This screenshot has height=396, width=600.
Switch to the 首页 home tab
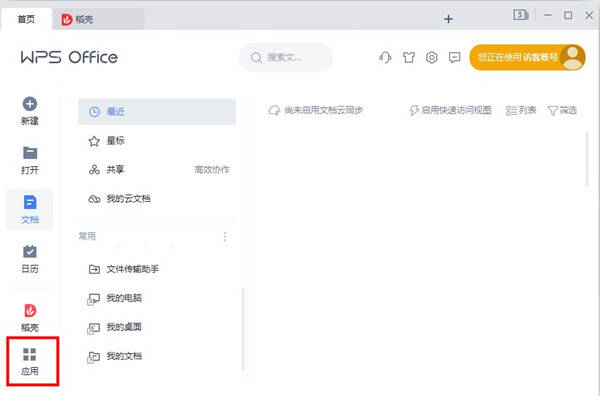pos(26,19)
